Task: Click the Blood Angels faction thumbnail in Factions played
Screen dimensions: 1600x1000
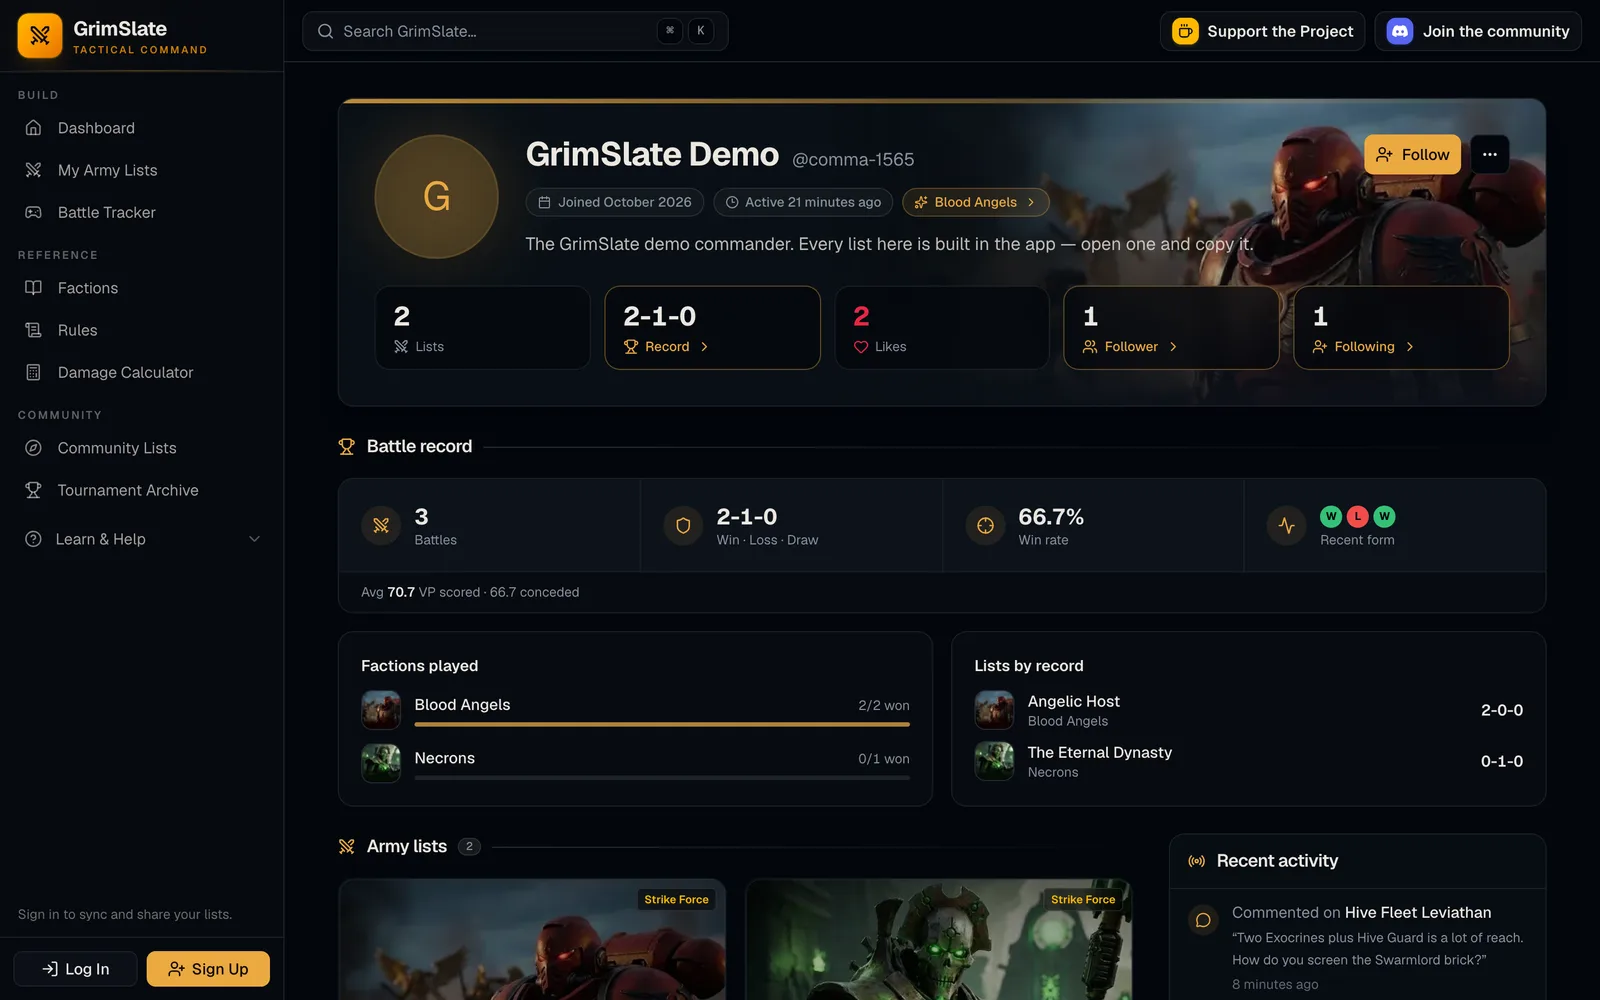Action: point(381,710)
